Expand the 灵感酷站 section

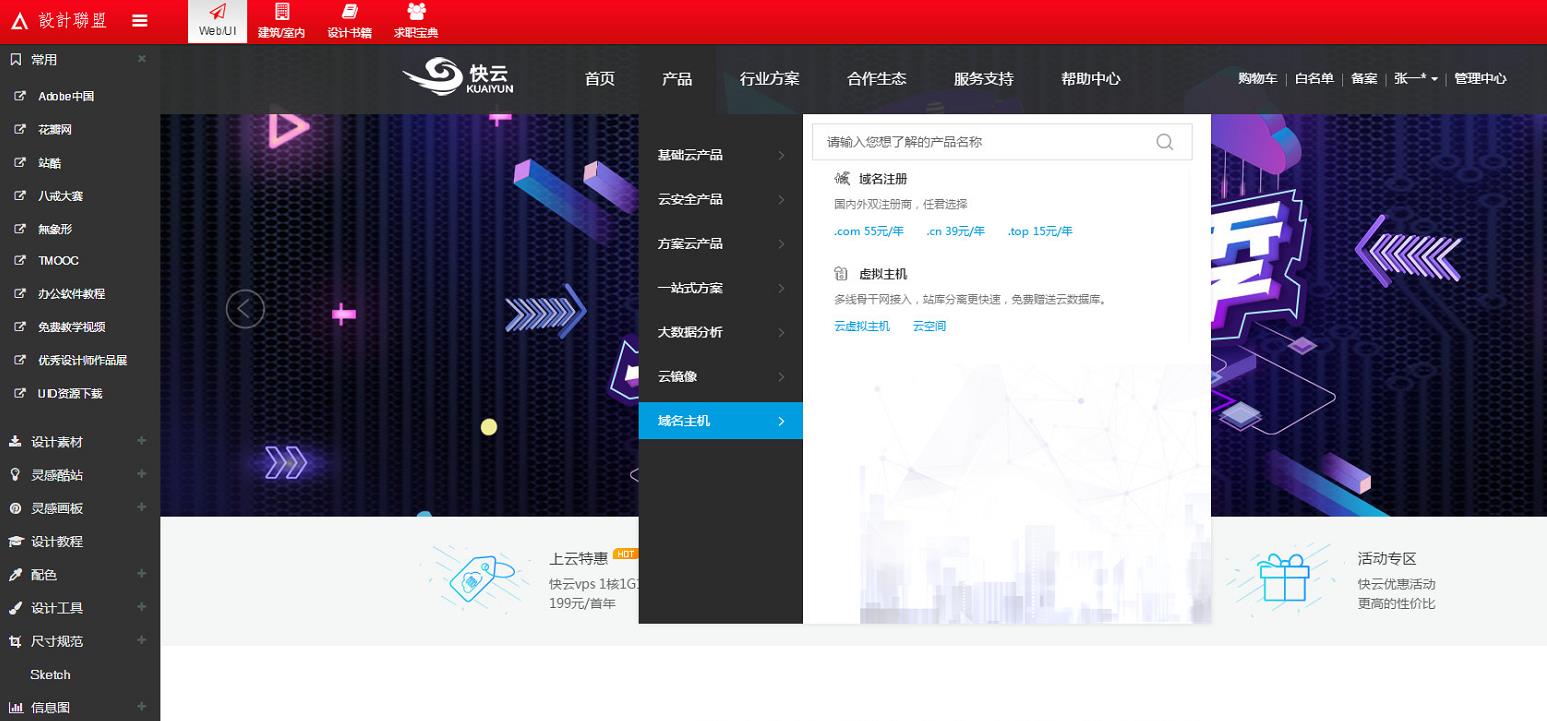pos(141,475)
